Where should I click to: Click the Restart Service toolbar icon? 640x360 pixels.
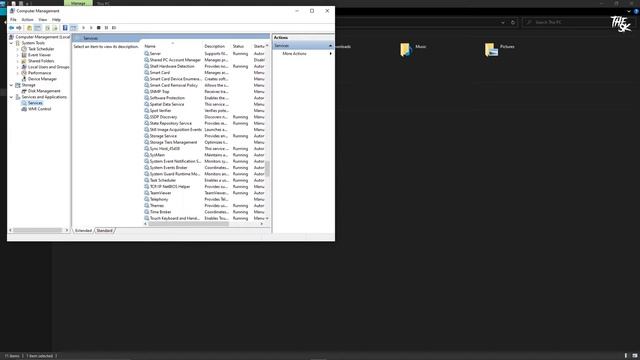click(x=114, y=28)
